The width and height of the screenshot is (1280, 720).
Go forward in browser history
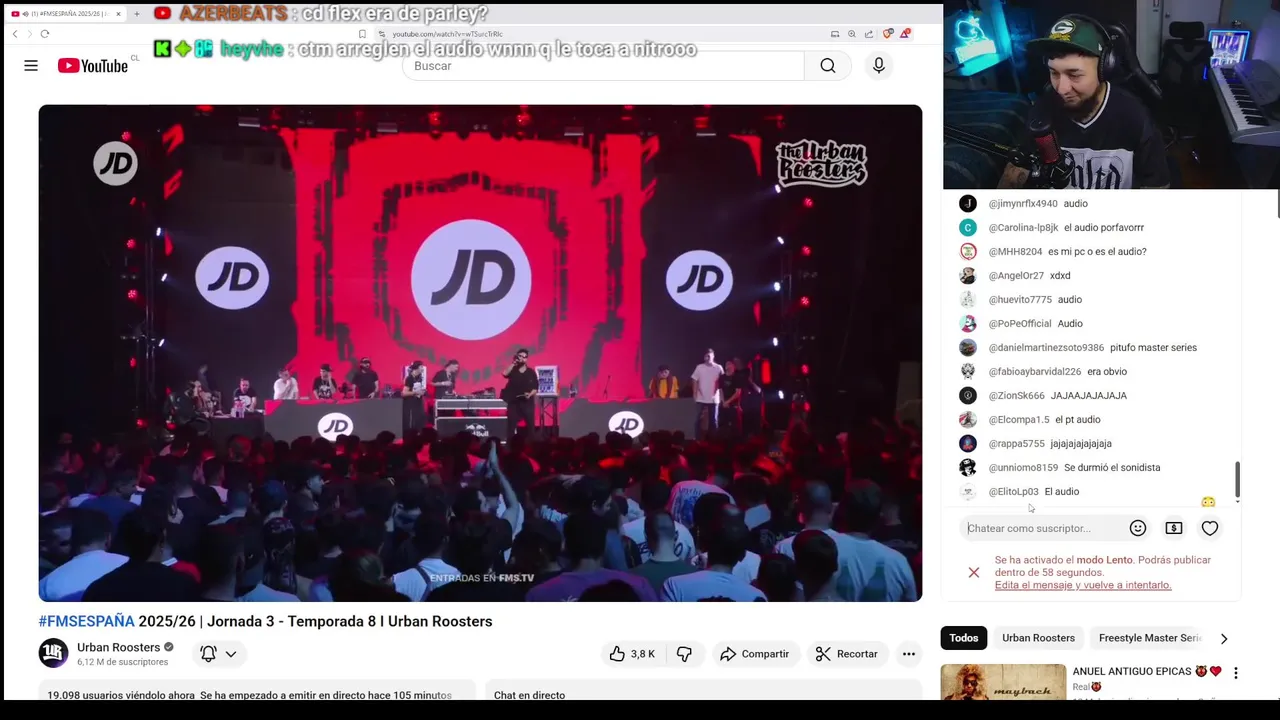point(29,34)
